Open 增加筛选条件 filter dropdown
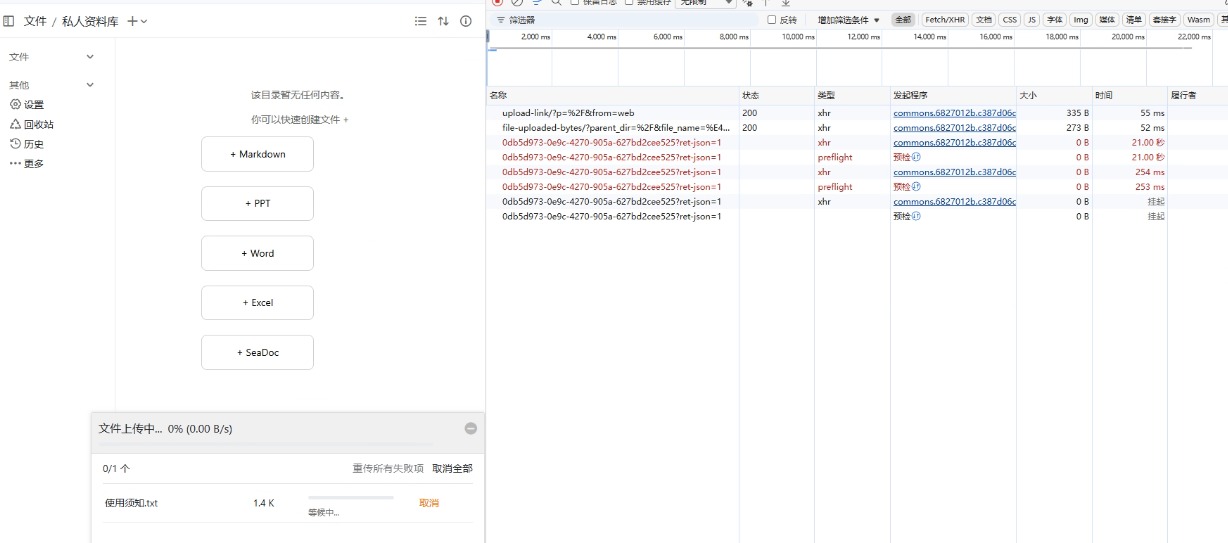 click(848, 20)
